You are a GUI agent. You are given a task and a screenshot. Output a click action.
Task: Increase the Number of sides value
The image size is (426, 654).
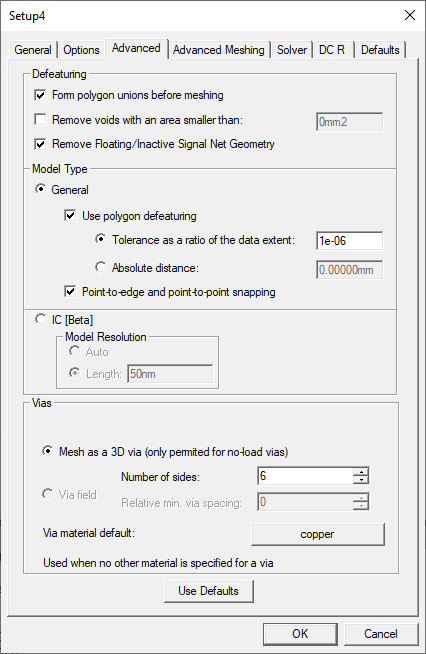click(361, 472)
